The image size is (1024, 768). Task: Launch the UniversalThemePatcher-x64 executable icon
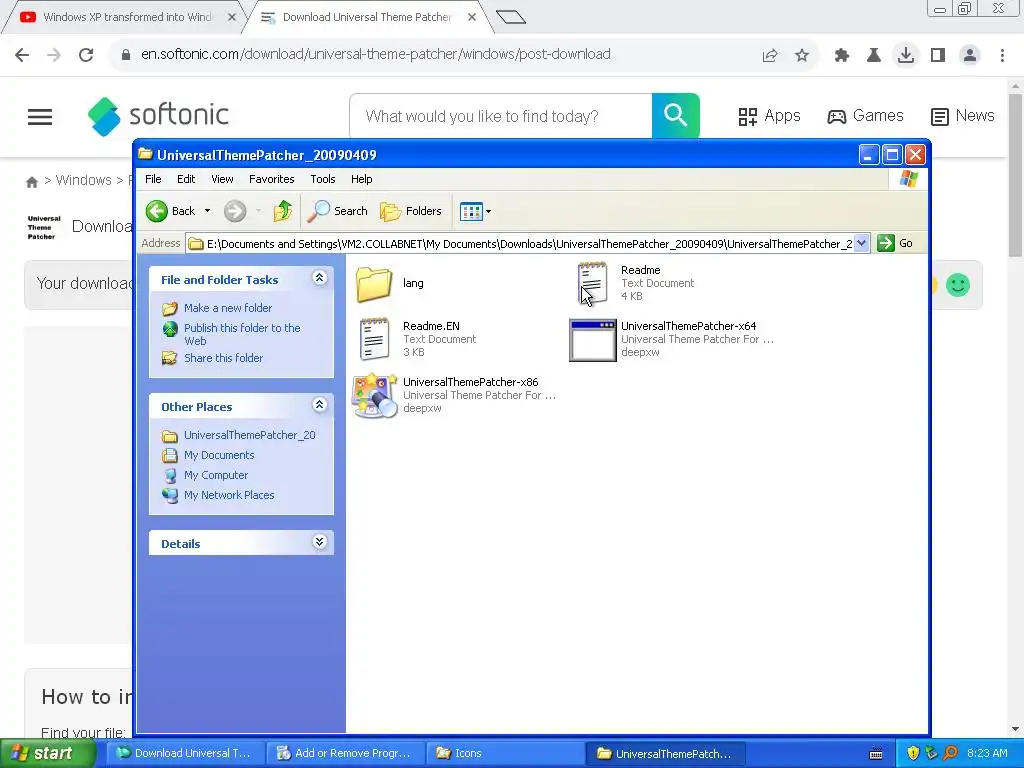[x=592, y=340]
